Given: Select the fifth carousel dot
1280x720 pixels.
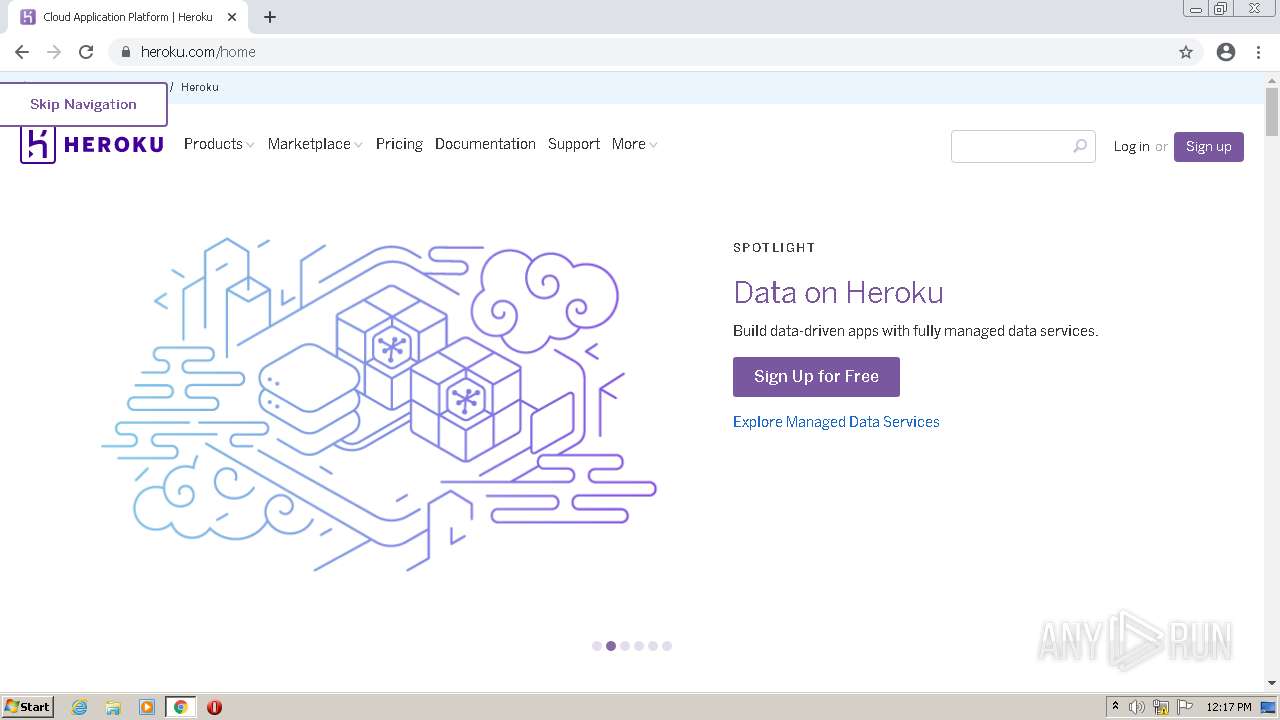Looking at the screenshot, I should click(653, 646).
